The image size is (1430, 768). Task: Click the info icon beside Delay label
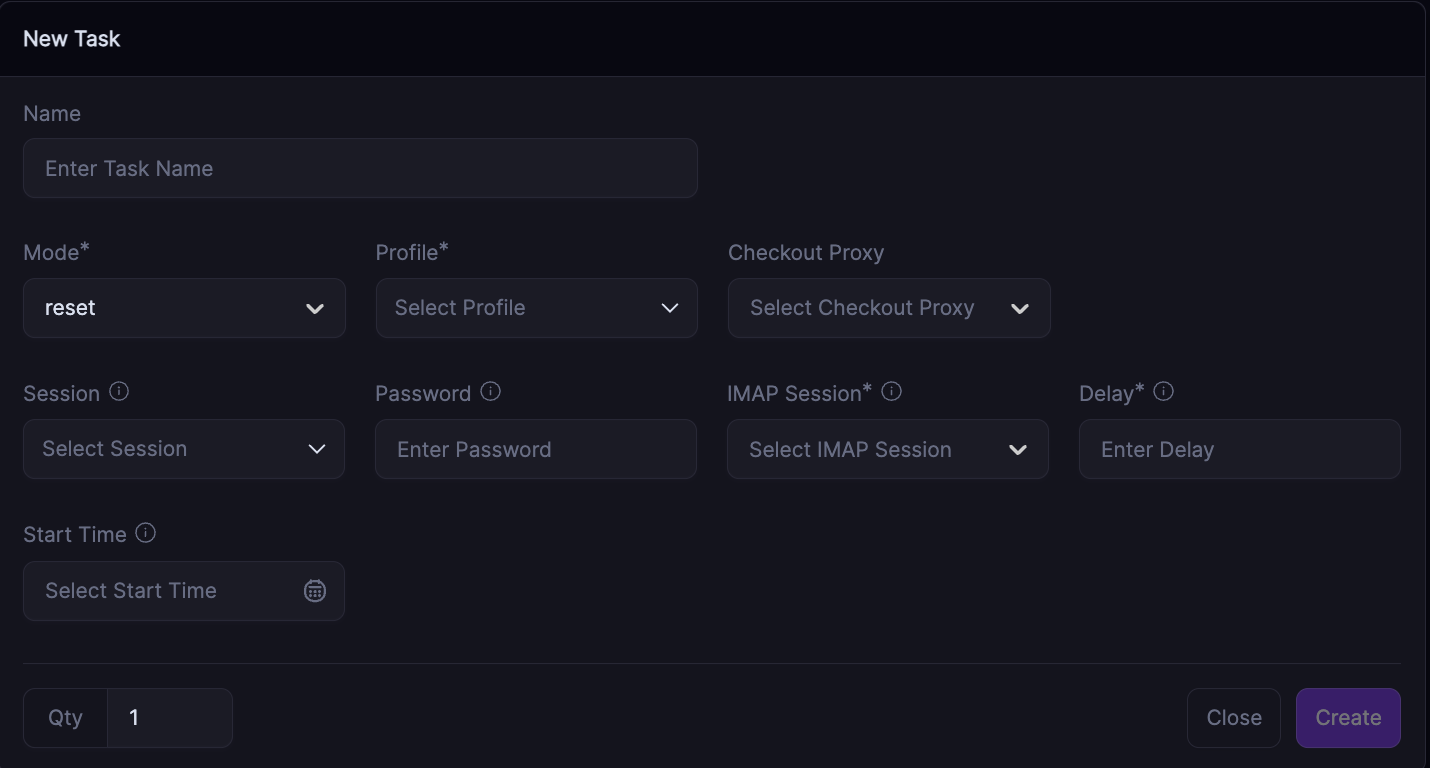click(x=1163, y=391)
